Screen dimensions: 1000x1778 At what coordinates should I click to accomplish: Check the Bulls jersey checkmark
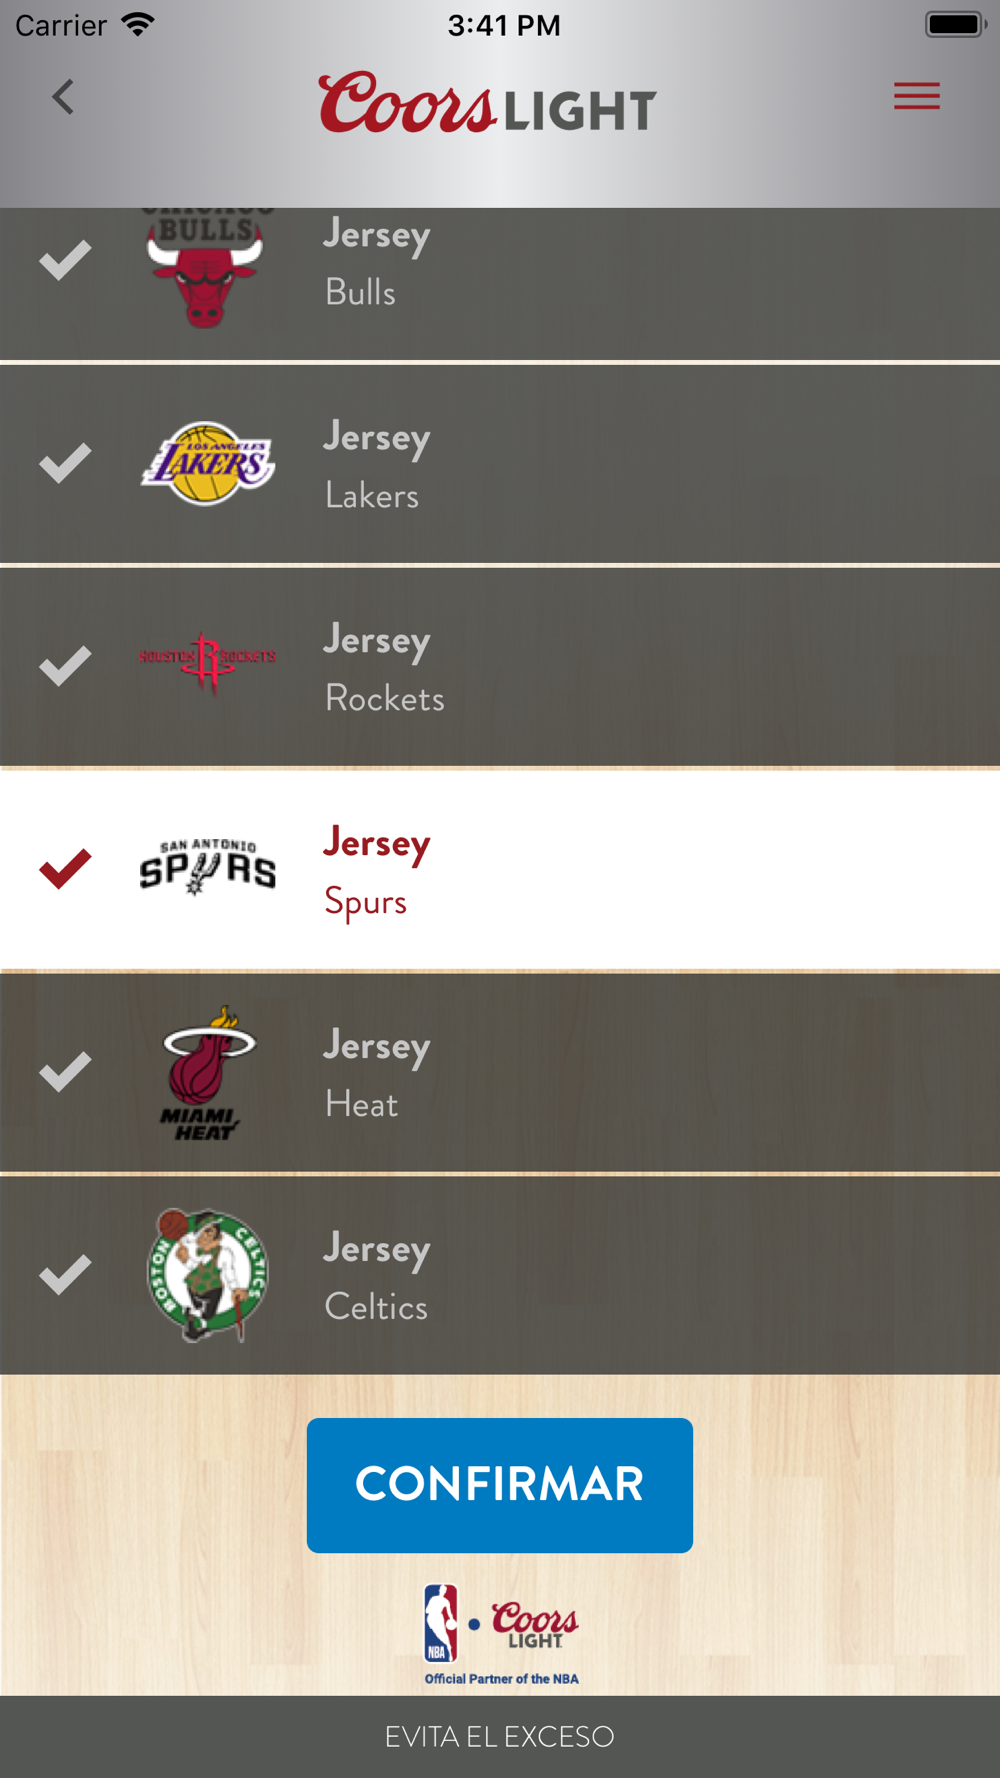65,261
